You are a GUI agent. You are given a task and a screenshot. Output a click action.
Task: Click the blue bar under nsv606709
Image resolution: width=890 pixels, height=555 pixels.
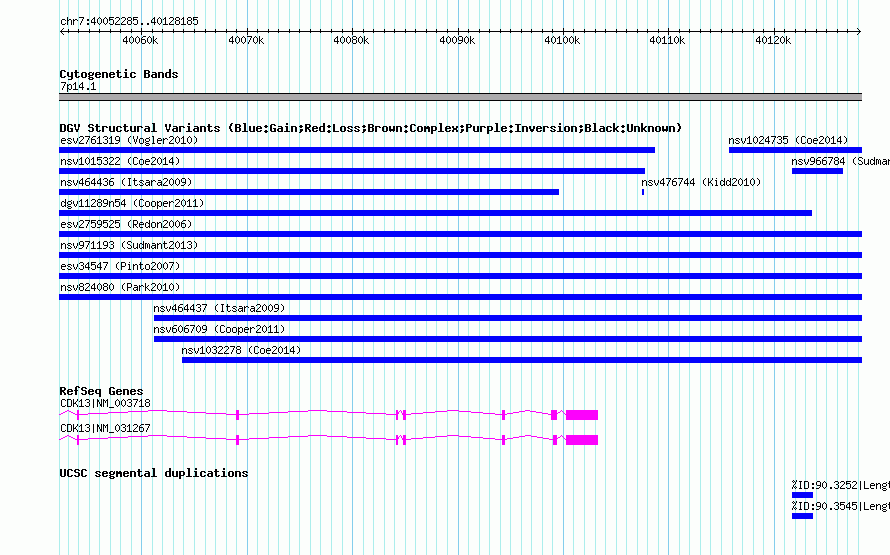[508, 339]
